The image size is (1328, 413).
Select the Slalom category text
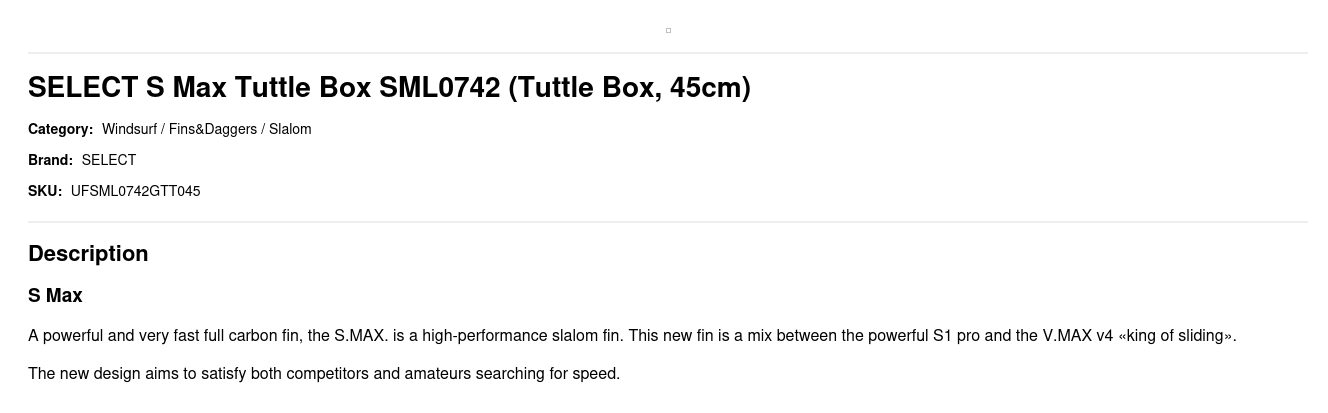290,129
